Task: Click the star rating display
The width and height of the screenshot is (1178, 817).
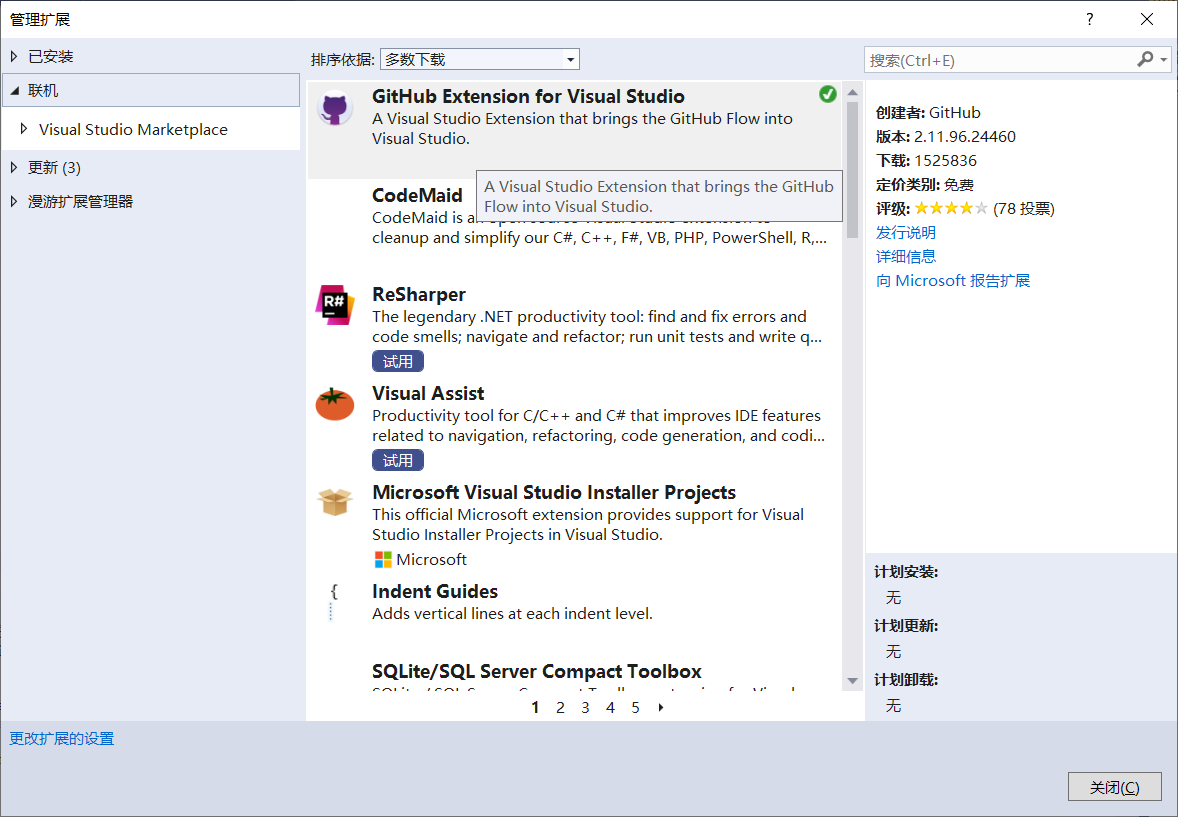Action: point(950,208)
